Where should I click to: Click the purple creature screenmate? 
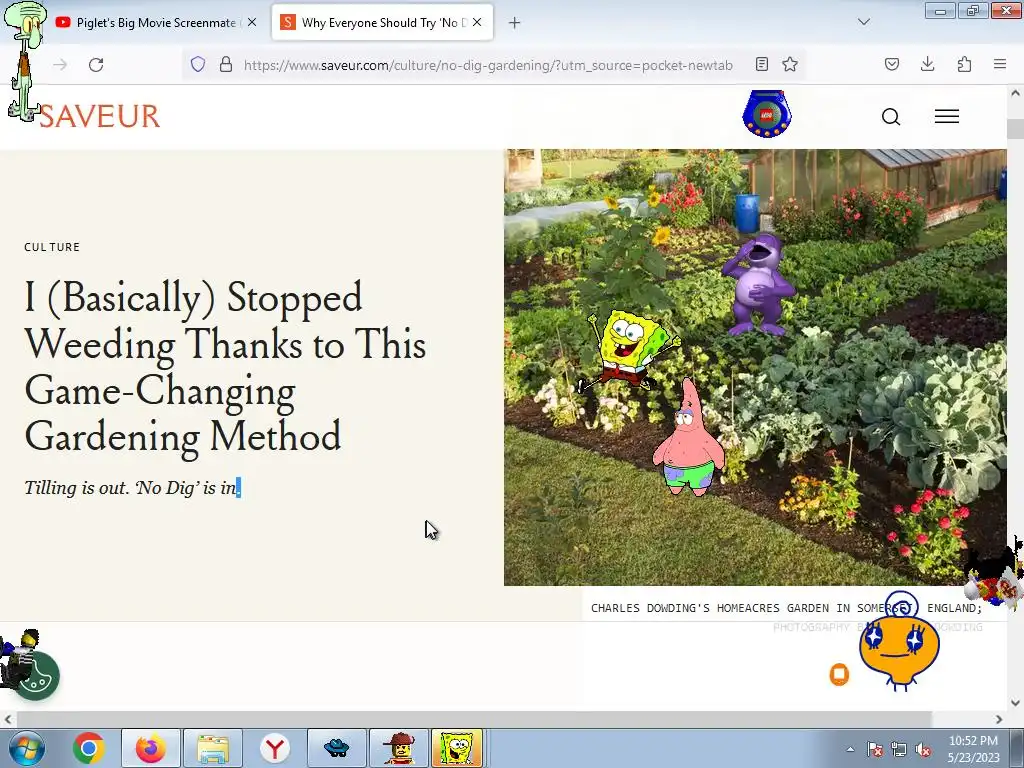[758, 285]
